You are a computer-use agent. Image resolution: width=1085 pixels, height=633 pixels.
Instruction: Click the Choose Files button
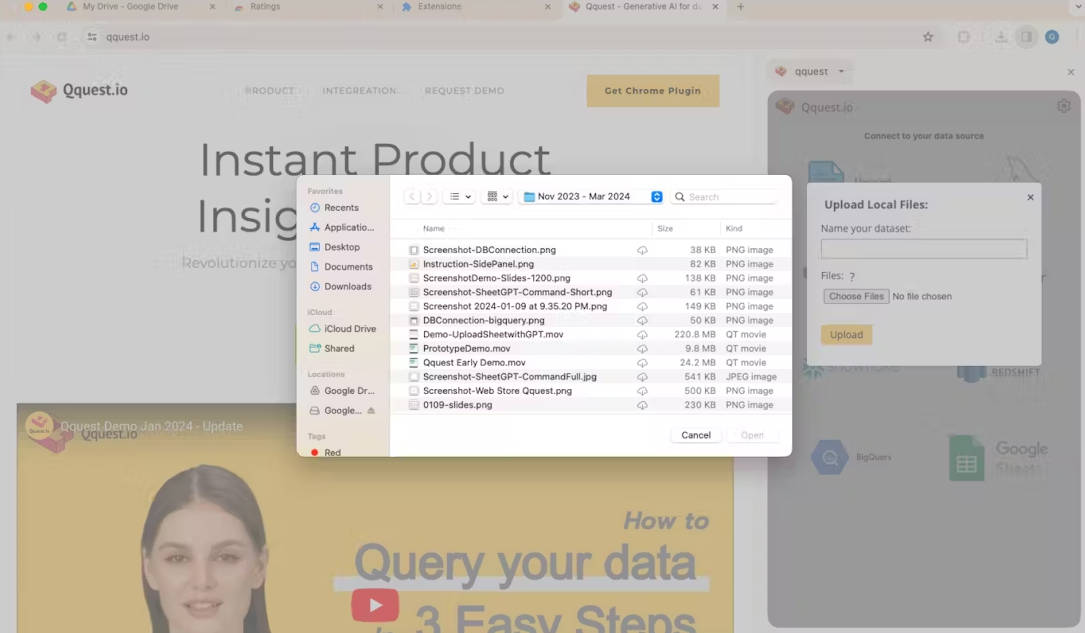[x=856, y=297]
